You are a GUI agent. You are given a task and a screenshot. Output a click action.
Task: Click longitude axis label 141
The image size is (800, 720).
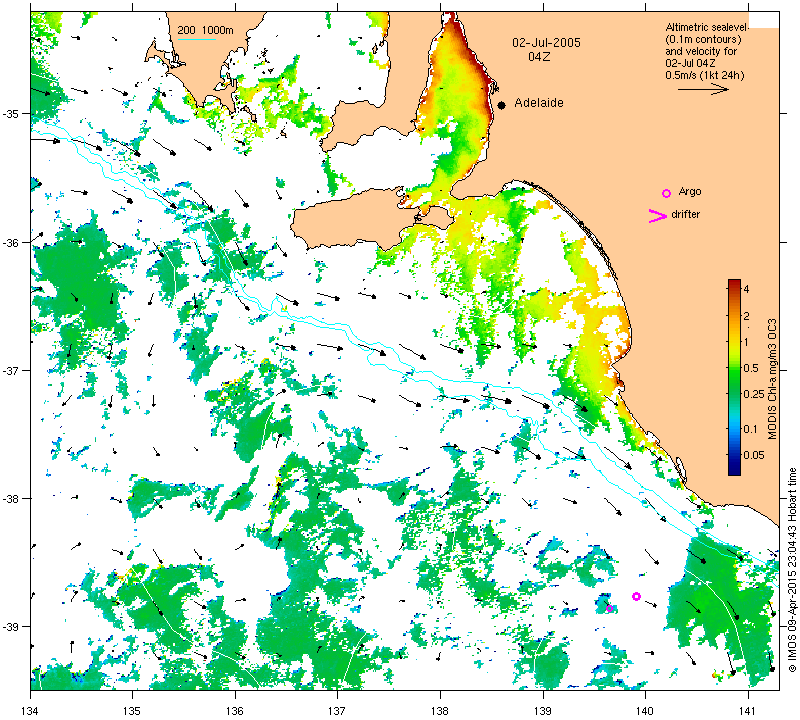point(748,710)
